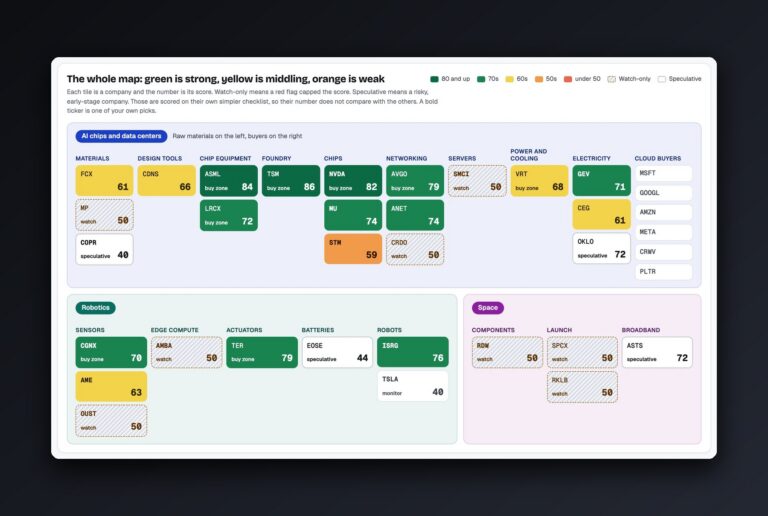This screenshot has height=516, width=768.
Task: Open the AMZN cloud buyer tile
Action: 664,212
